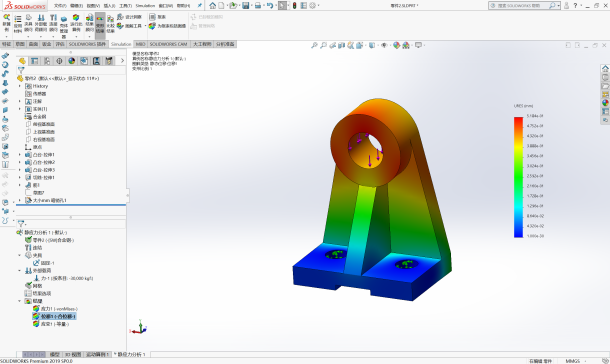This screenshot has width=610, height=364.
Task: Click the Save icon in the top toolbar
Action: 245,5
